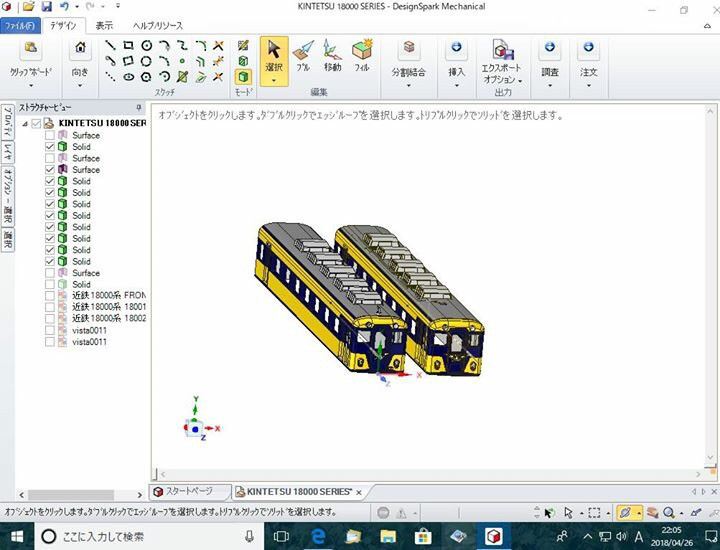
Task: Open the ファイル menu tab
Action: tap(20, 26)
